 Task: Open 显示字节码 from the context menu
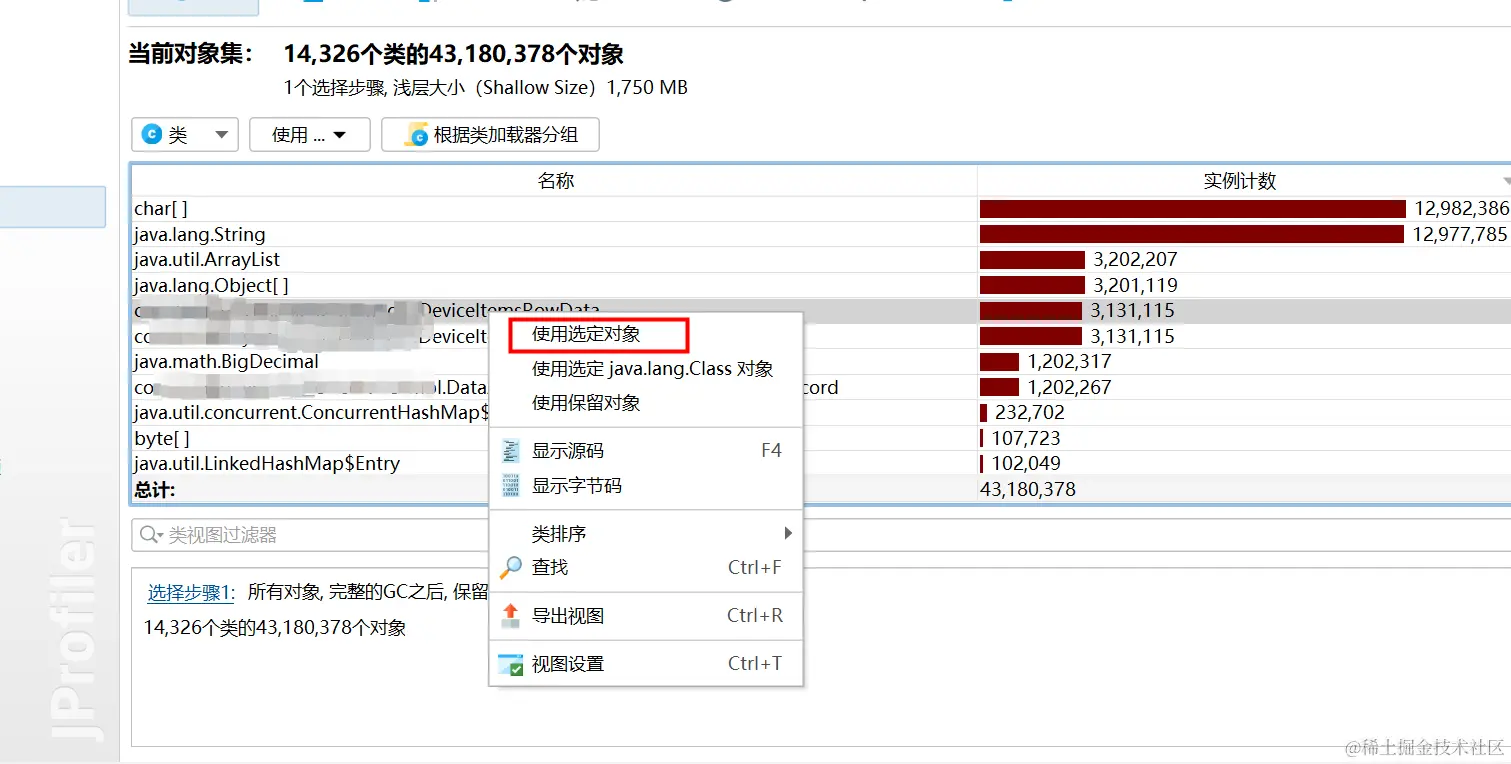(646, 486)
